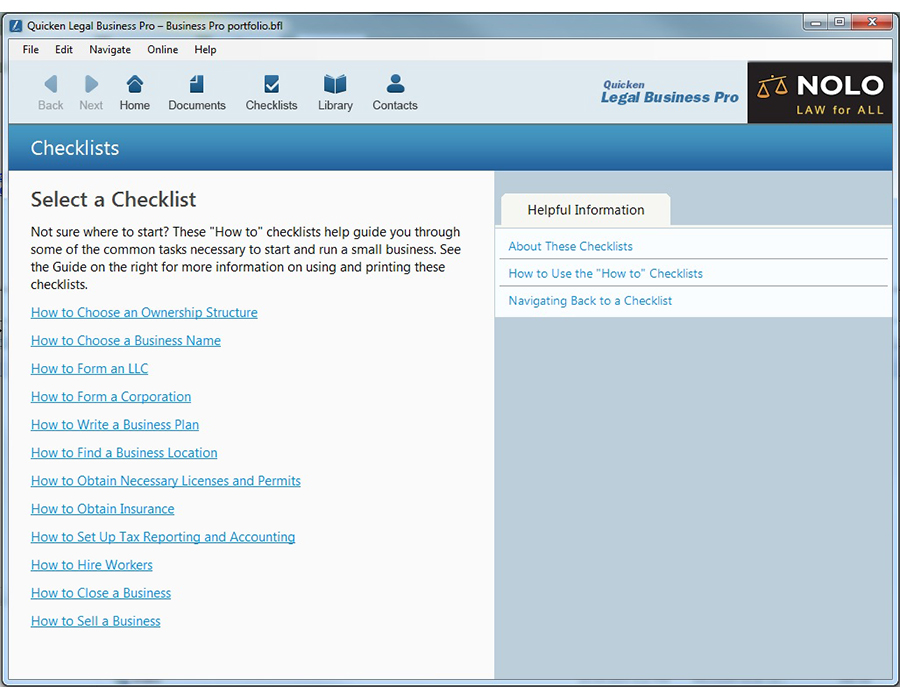Open How to Write a Business Plan
Image resolution: width=900 pixels, height=700 pixels.
(115, 425)
